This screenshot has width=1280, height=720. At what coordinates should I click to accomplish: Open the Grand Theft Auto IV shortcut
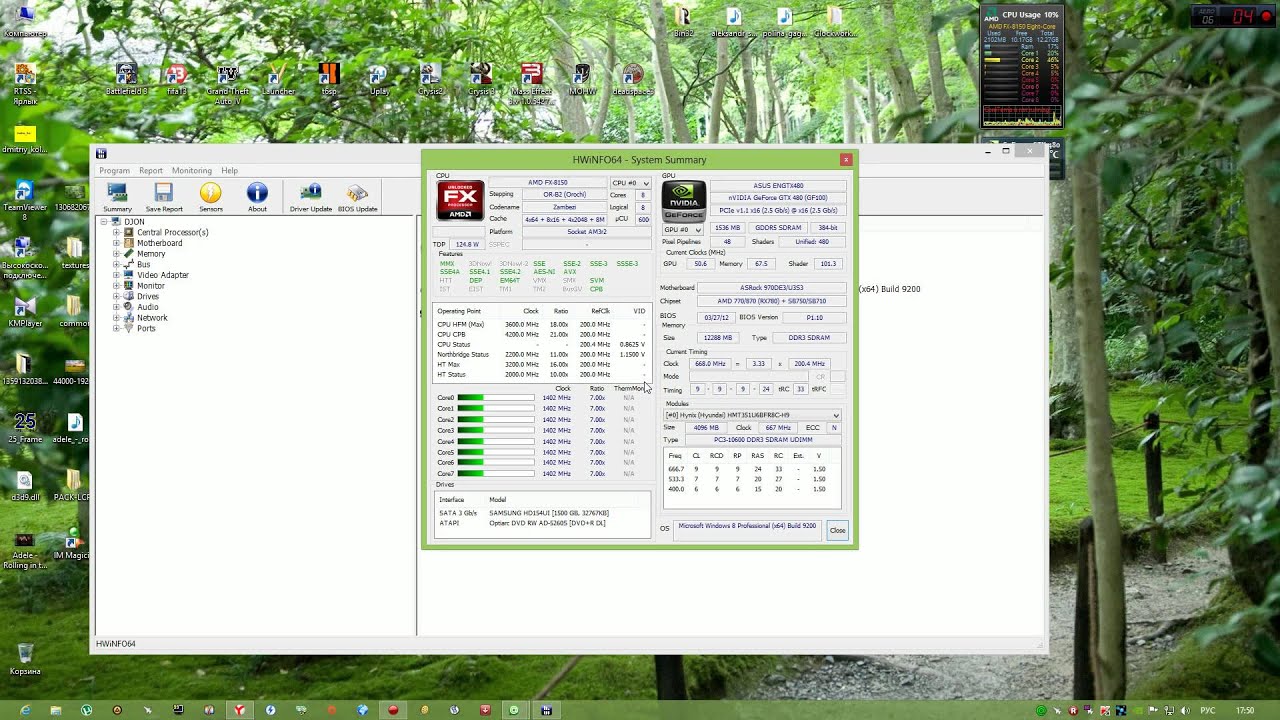pos(227,83)
